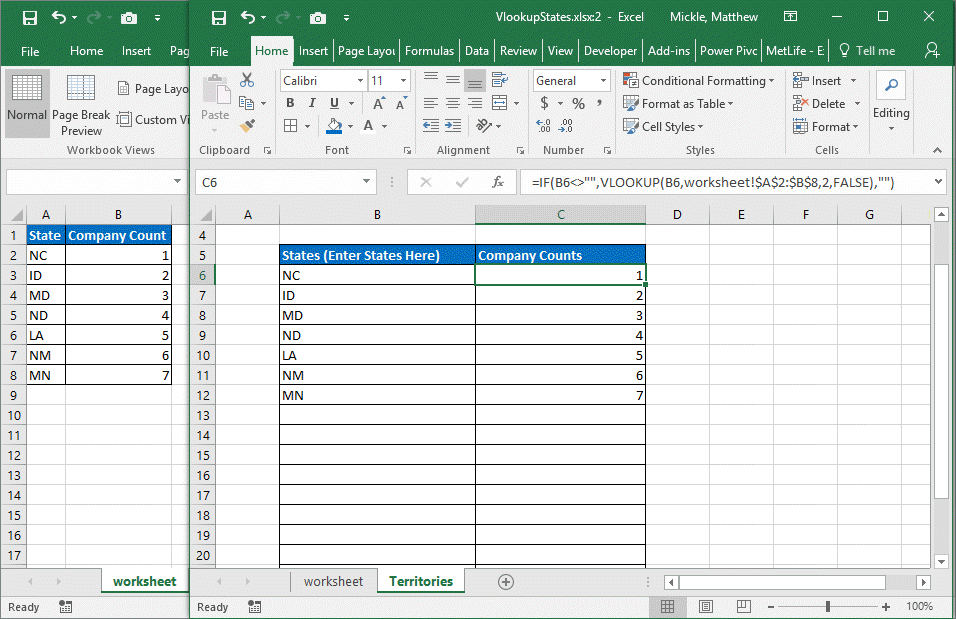Click the Align Left icon
The height and width of the screenshot is (619, 956).
(431, 103)
